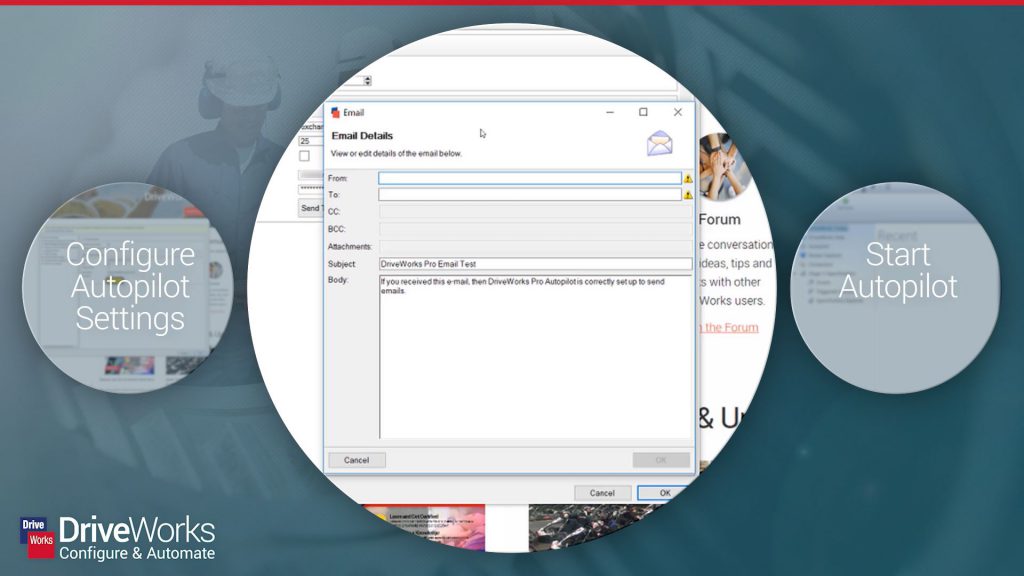
Task: Edit the Subject field 'DriveWorks Pro Email Test'
Action: 535,264
